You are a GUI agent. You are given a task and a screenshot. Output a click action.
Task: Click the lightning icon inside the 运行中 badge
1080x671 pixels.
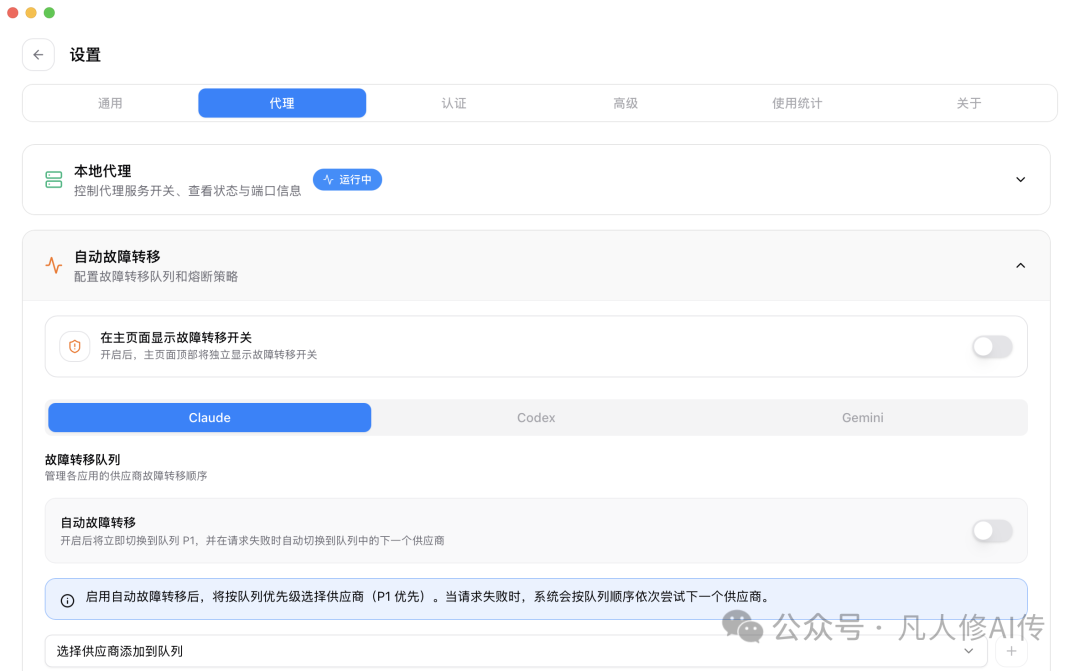pyautogui.click(x=330, y=180)
